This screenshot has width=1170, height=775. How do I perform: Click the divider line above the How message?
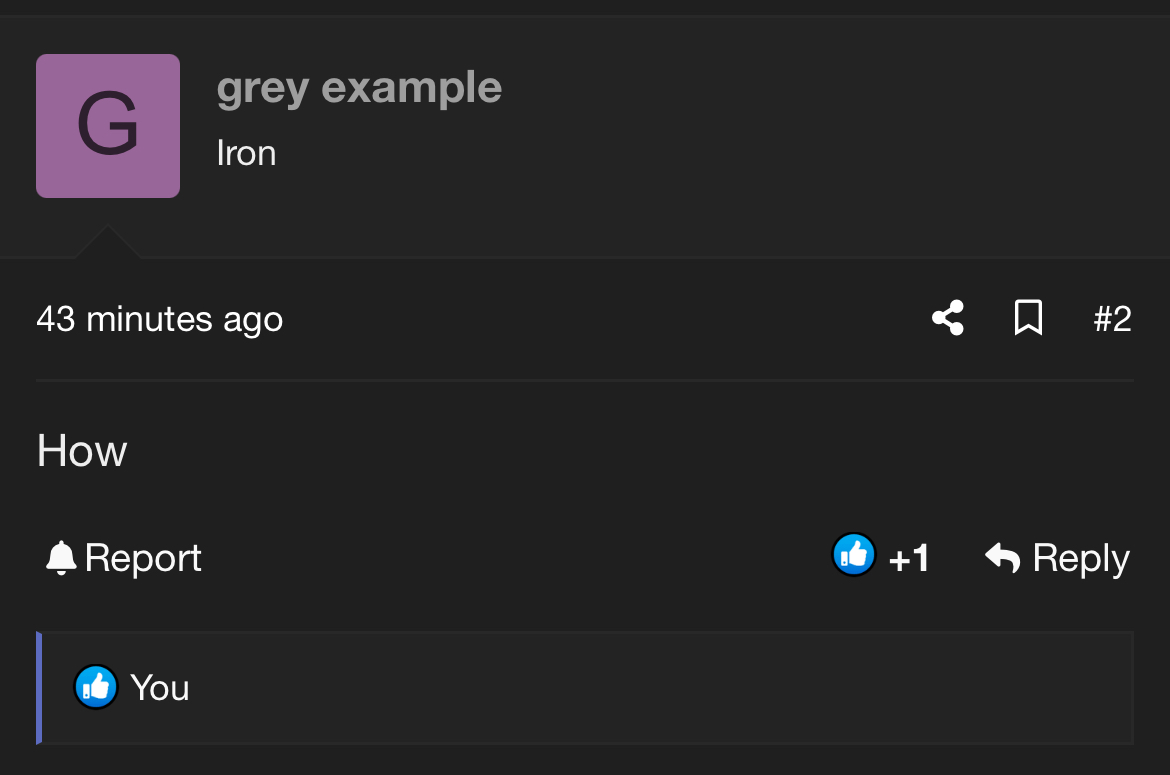coord(585,381)
